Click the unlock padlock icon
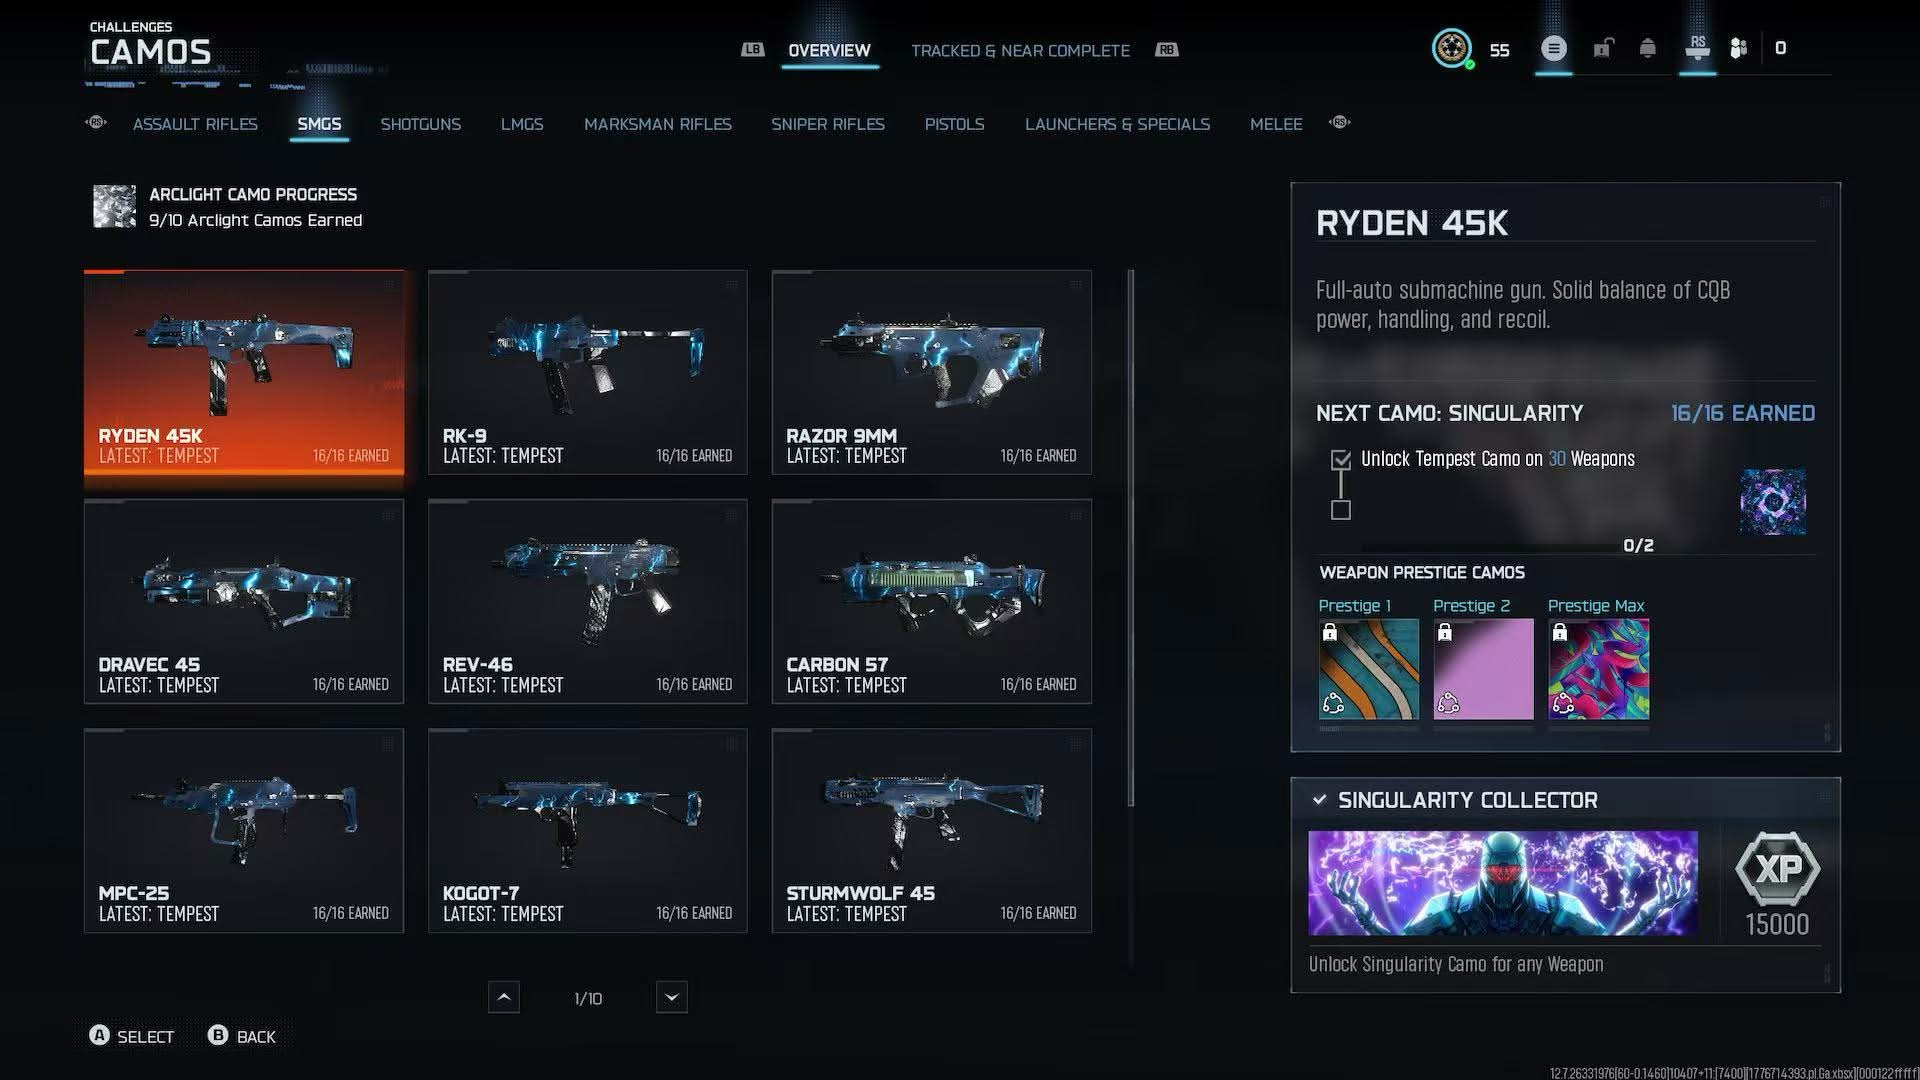The image size is (1920, 1080). (x=1603, y=48)
